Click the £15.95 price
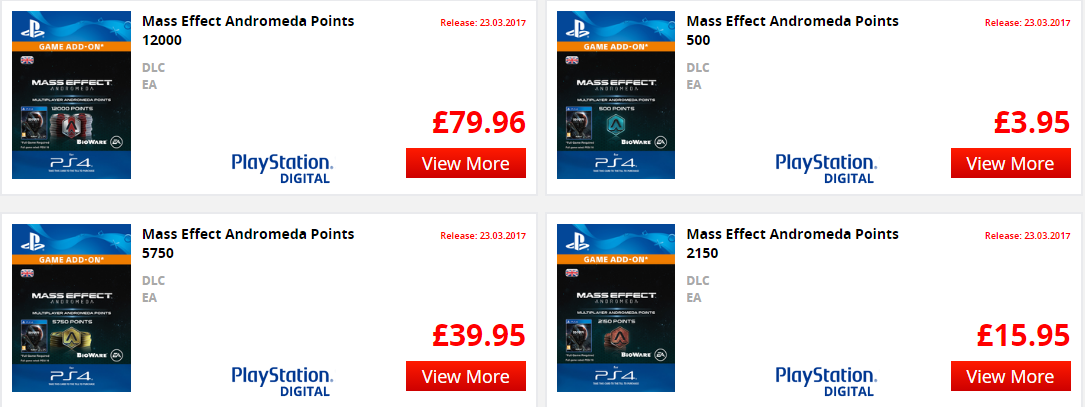Viewport: 1085px width, 407px height. point(1022,337)
